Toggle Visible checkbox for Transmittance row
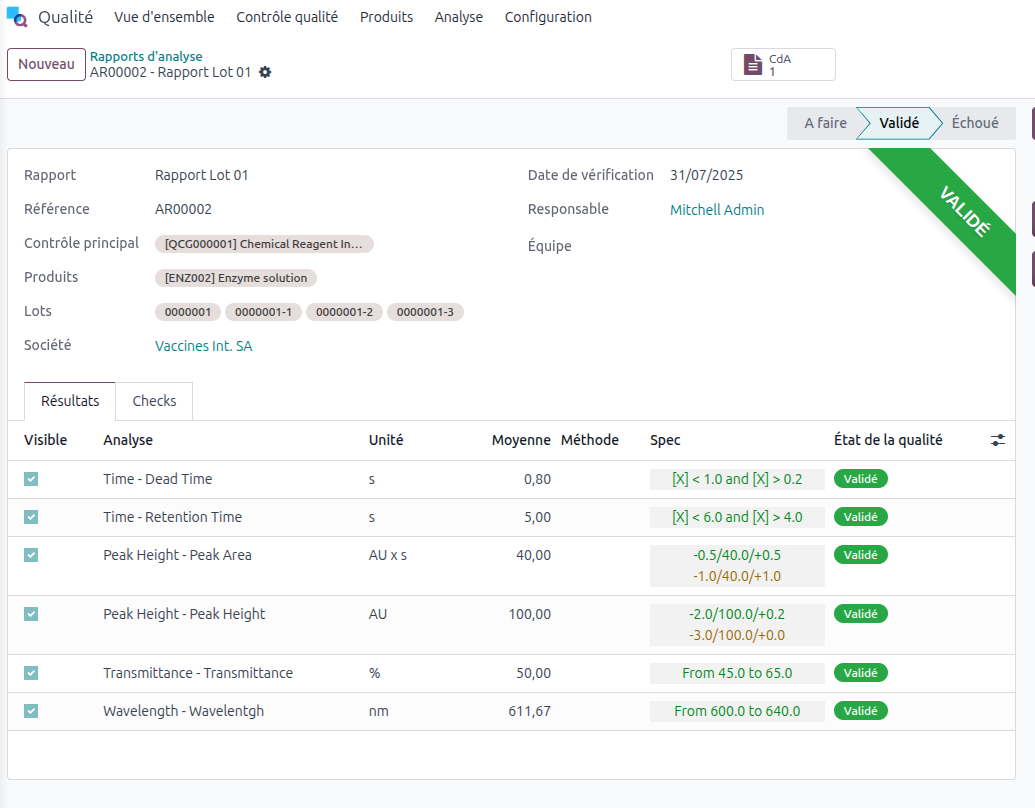 point(31,673)
